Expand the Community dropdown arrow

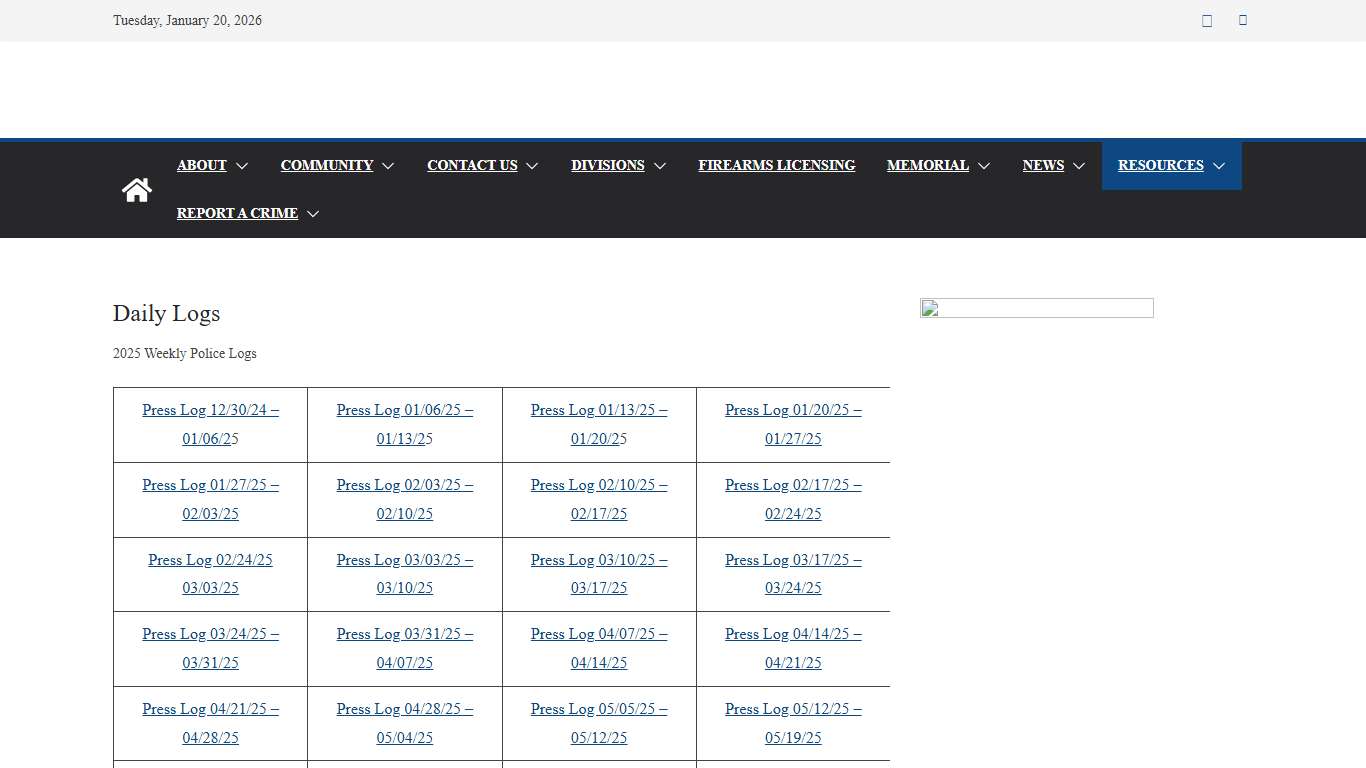point(388,166)
